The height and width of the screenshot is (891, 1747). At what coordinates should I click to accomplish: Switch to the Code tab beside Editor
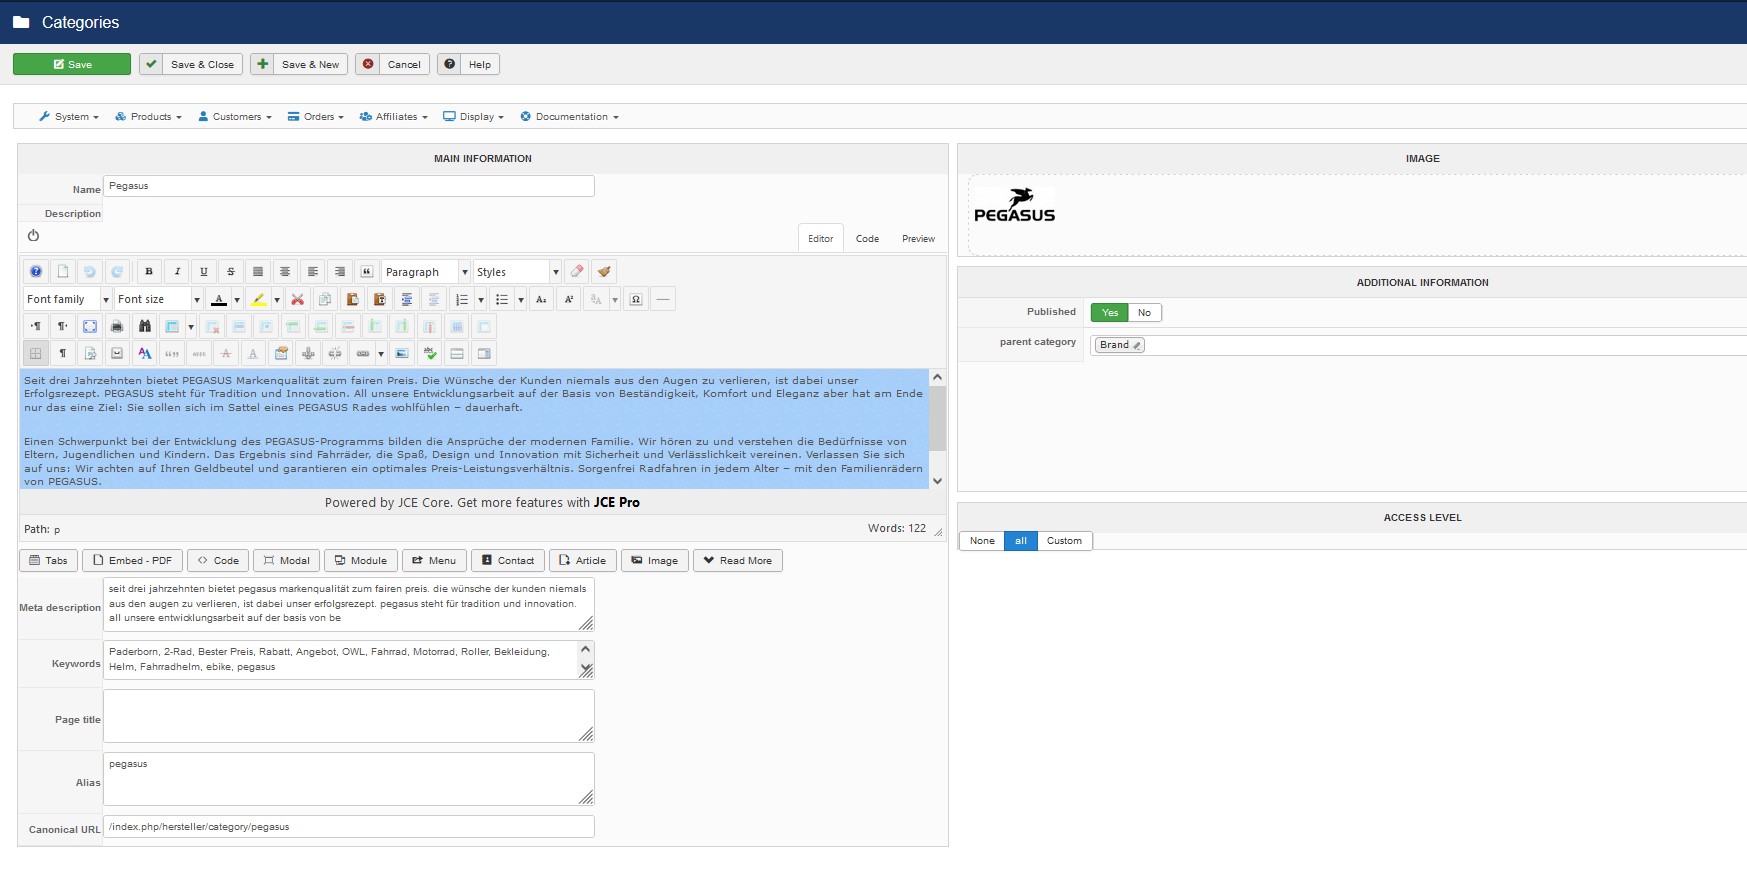point(867,239)
